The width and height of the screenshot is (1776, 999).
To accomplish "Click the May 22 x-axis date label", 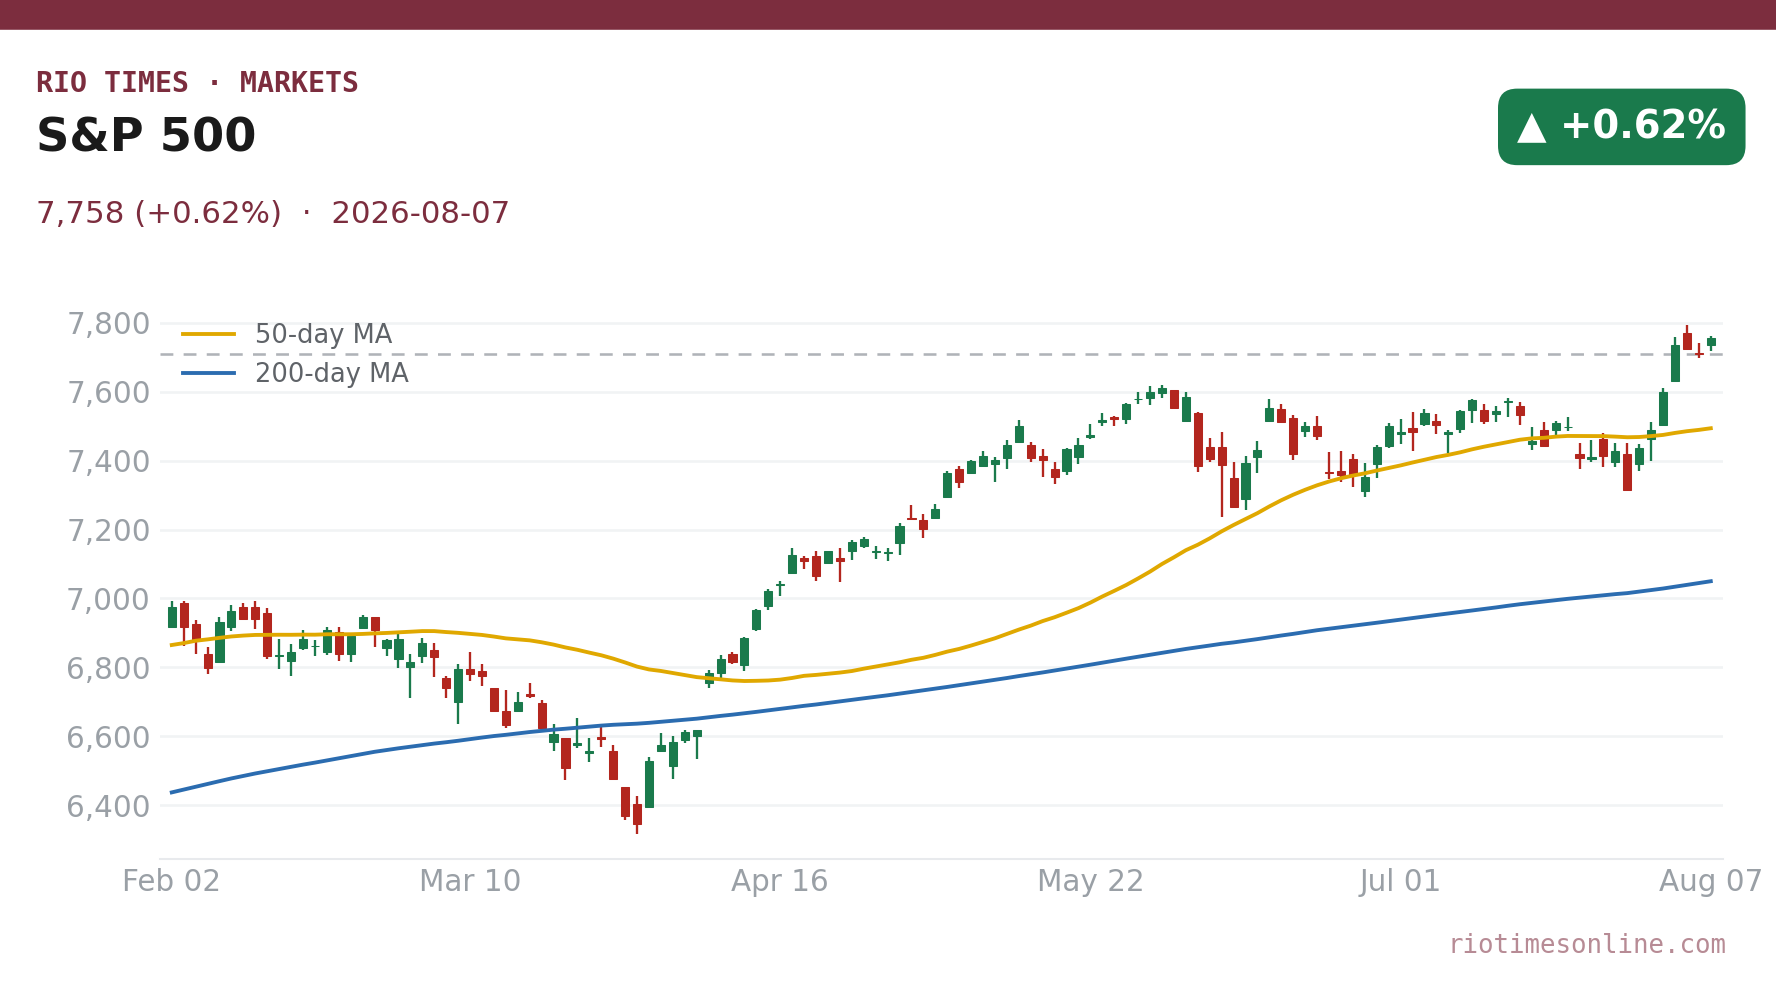I will (1090, 882).
